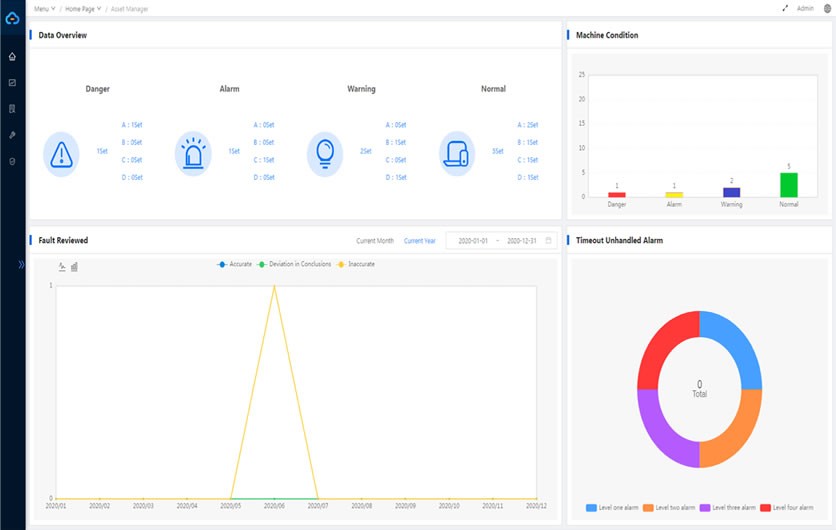
Task: Click the 'A : 1Set' link under Danger
Action: tap(132, 125)
